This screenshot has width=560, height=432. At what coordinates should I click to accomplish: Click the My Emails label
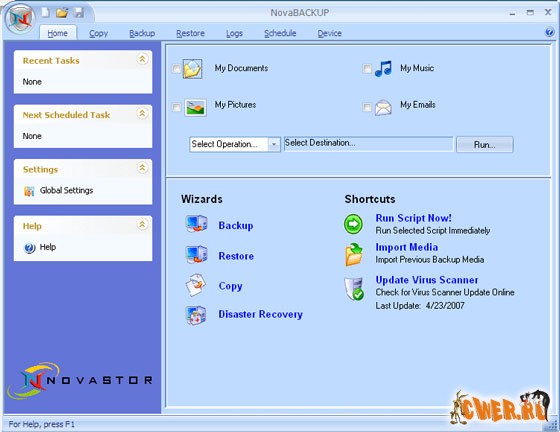(418, 105)
